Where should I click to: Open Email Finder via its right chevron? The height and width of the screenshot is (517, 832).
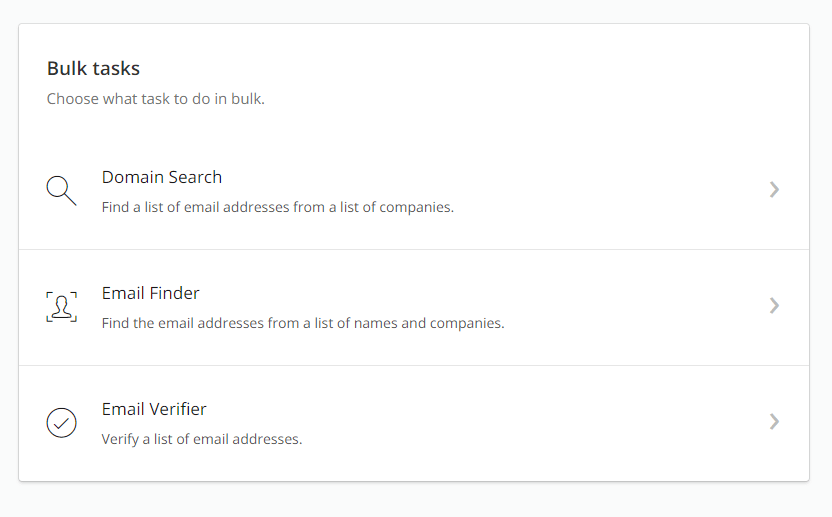click(774, 306)
